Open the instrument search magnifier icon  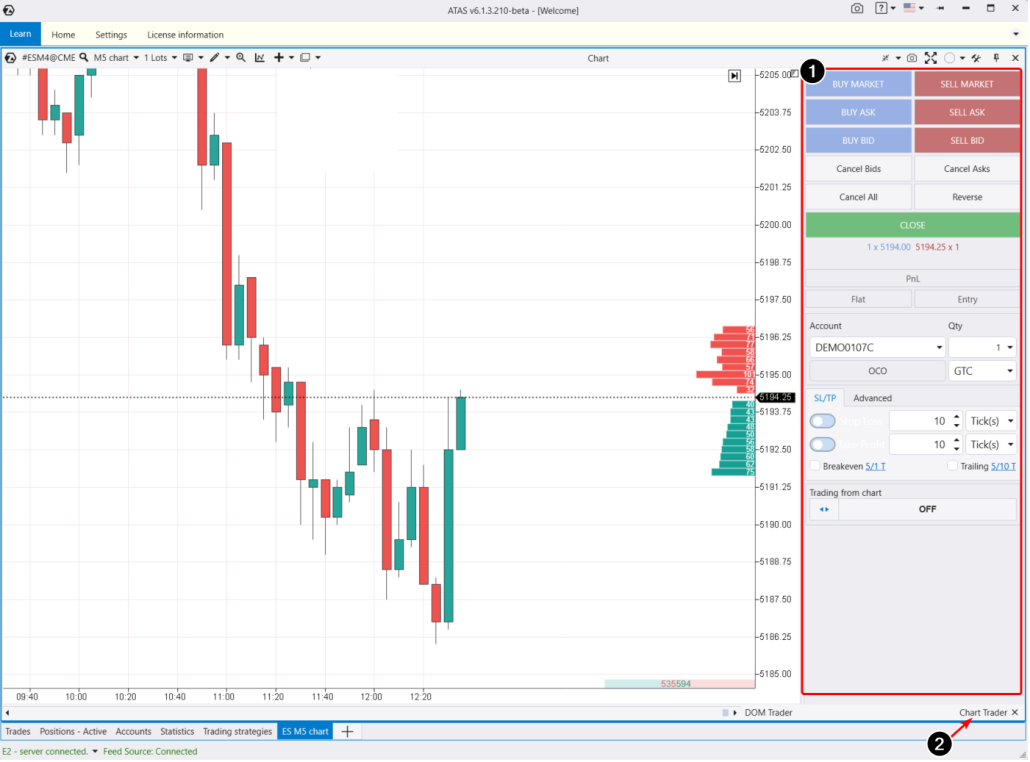point(84,58)
